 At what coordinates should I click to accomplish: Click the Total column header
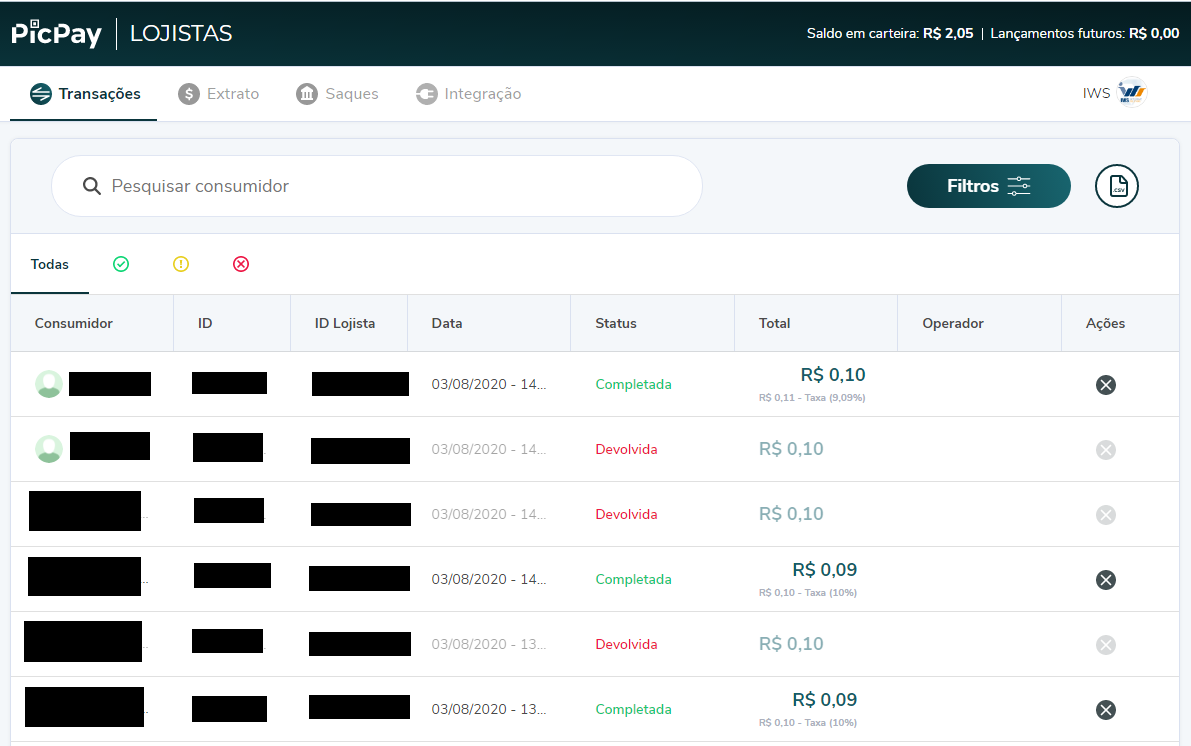[774, 323]
